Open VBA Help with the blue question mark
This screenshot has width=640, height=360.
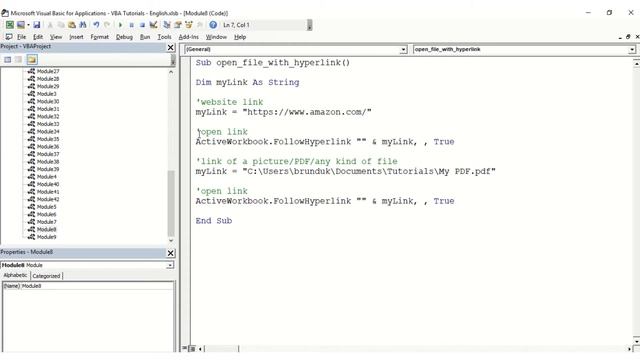coord(213,25)
